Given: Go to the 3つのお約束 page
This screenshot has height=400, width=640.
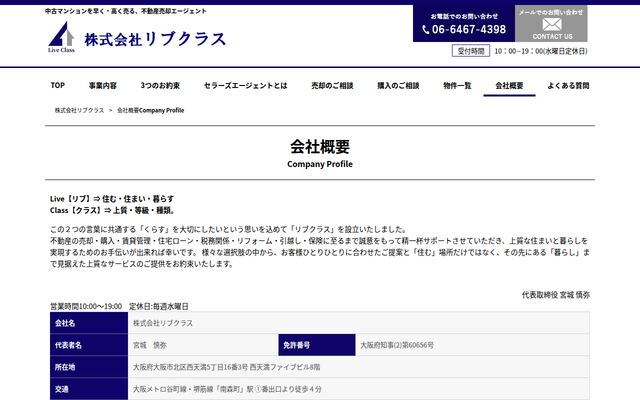Looking at the screenshot, I should pyautogui.click(x=160, y=85).
